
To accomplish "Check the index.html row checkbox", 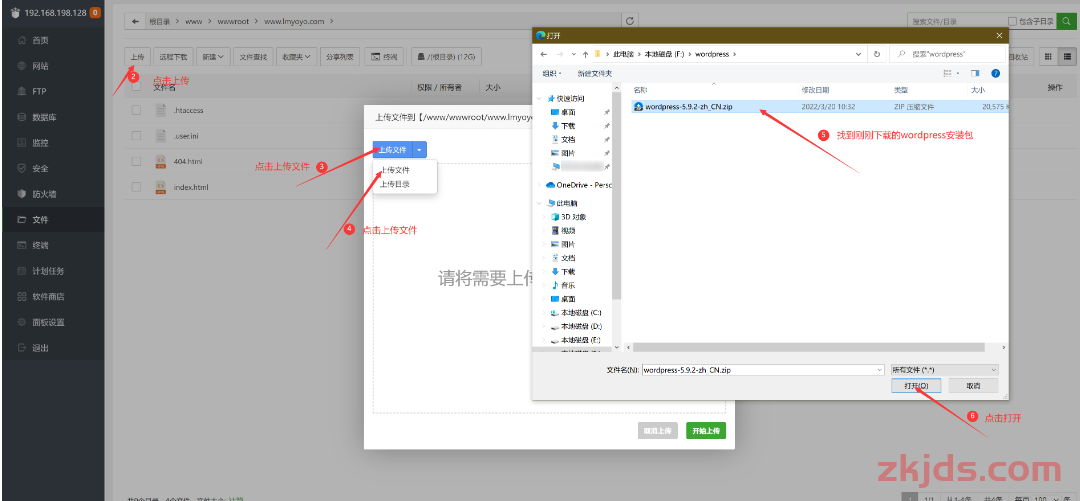I will coord(136,187).
